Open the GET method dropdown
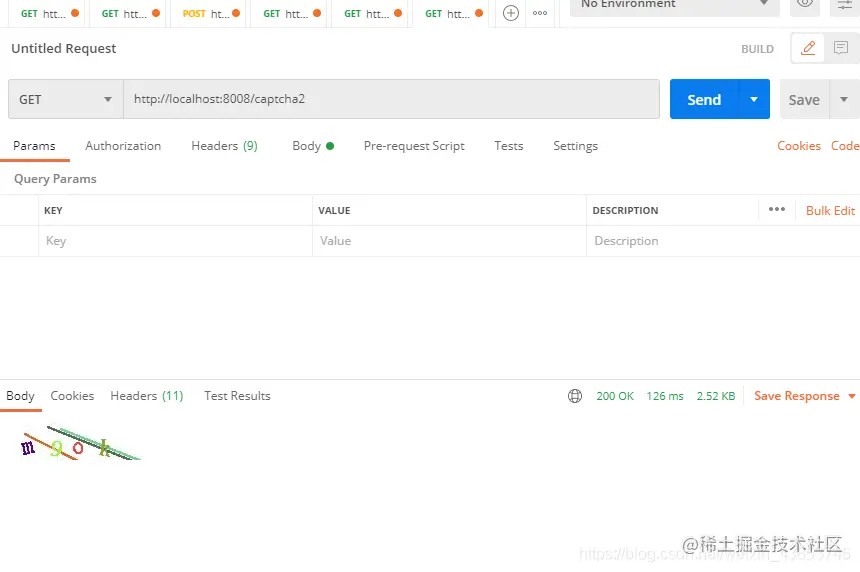The width and height of the screenshot is (860, 572). [66, 99]
